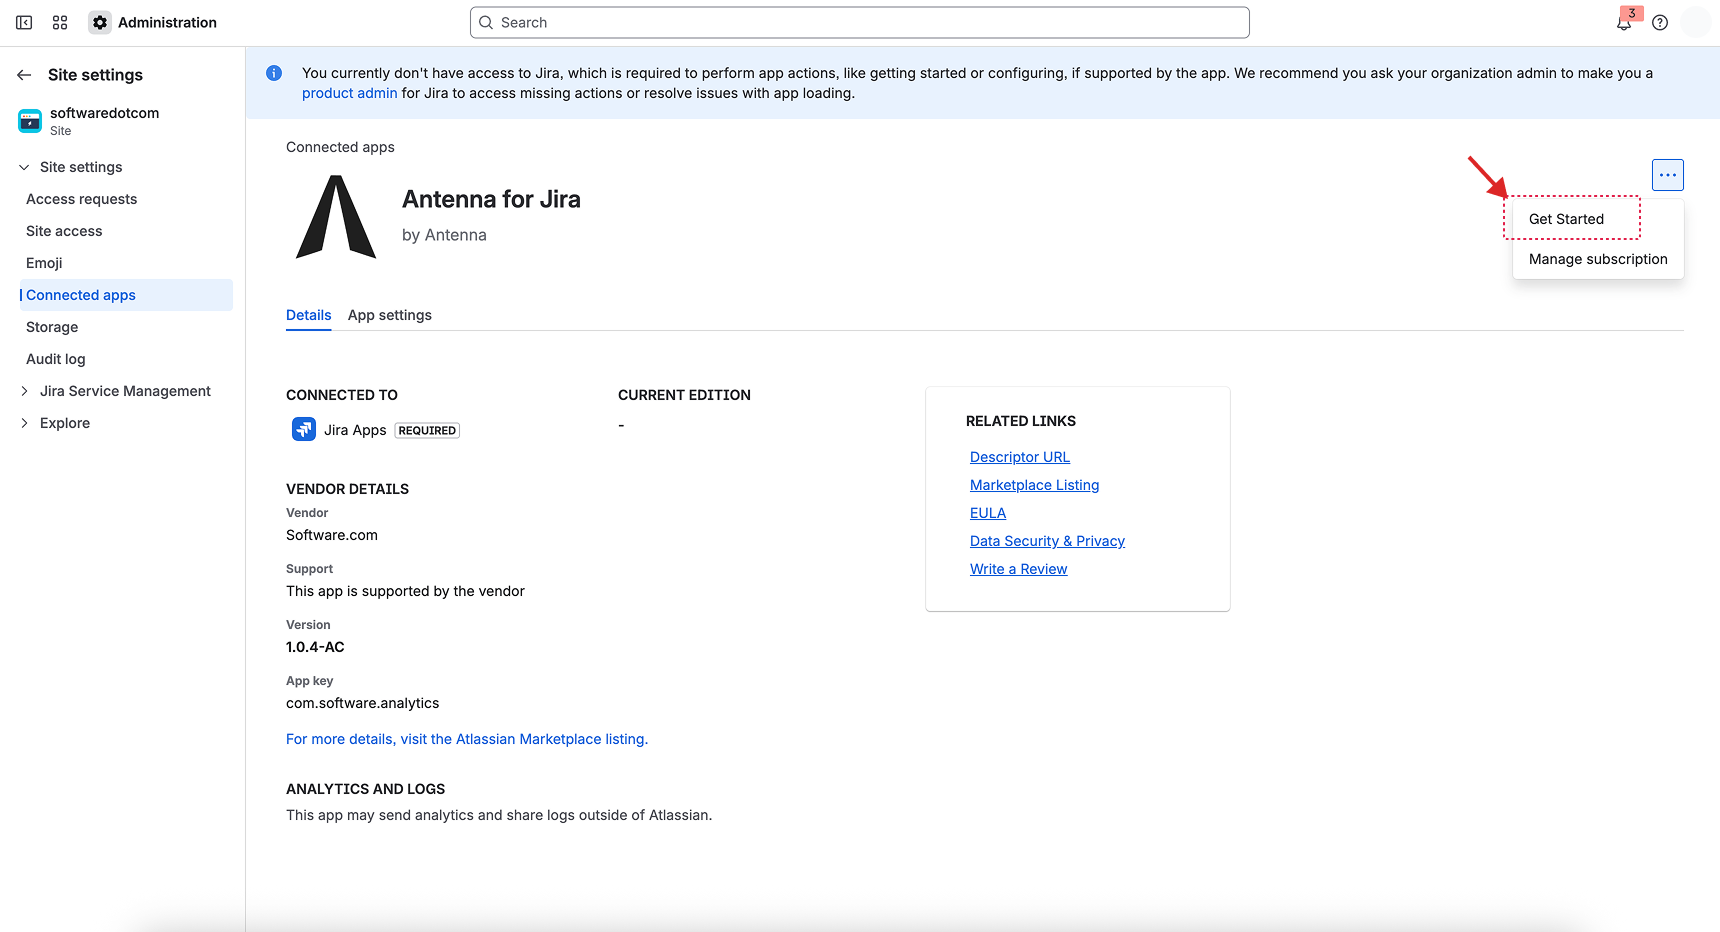Viewport: 1720px width, 932px height.
Task: Click the Antenna for Jira logo
Action: pyautogui.click(x=336, y=217)
